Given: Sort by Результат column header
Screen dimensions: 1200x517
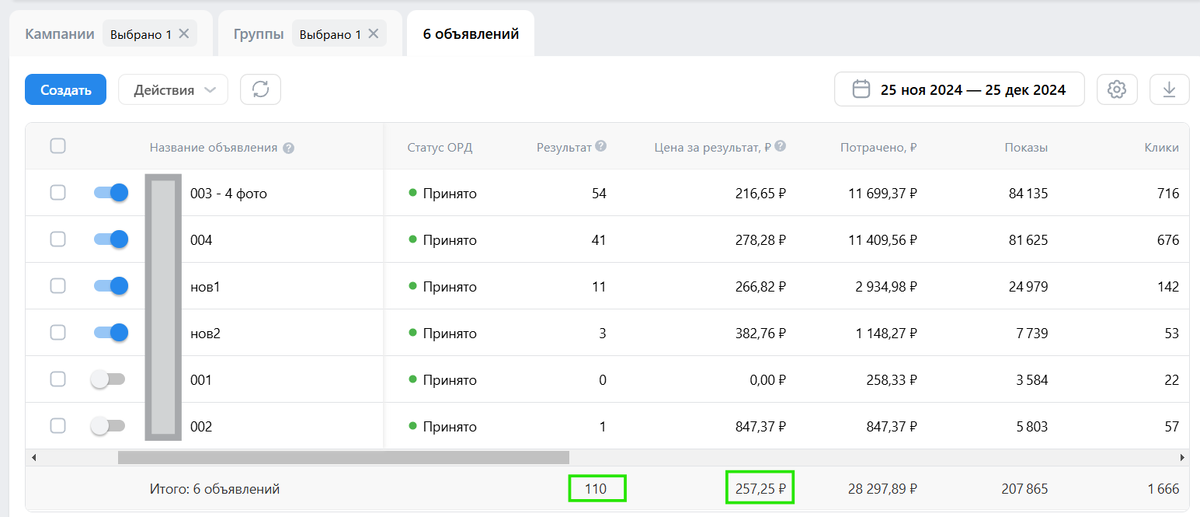Looking at the screenshot, I should 564,147.
